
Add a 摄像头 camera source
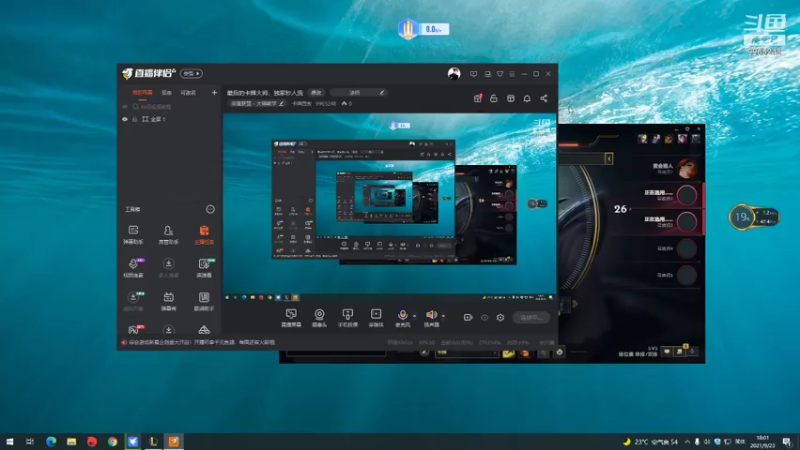click(x=319, y=317)
